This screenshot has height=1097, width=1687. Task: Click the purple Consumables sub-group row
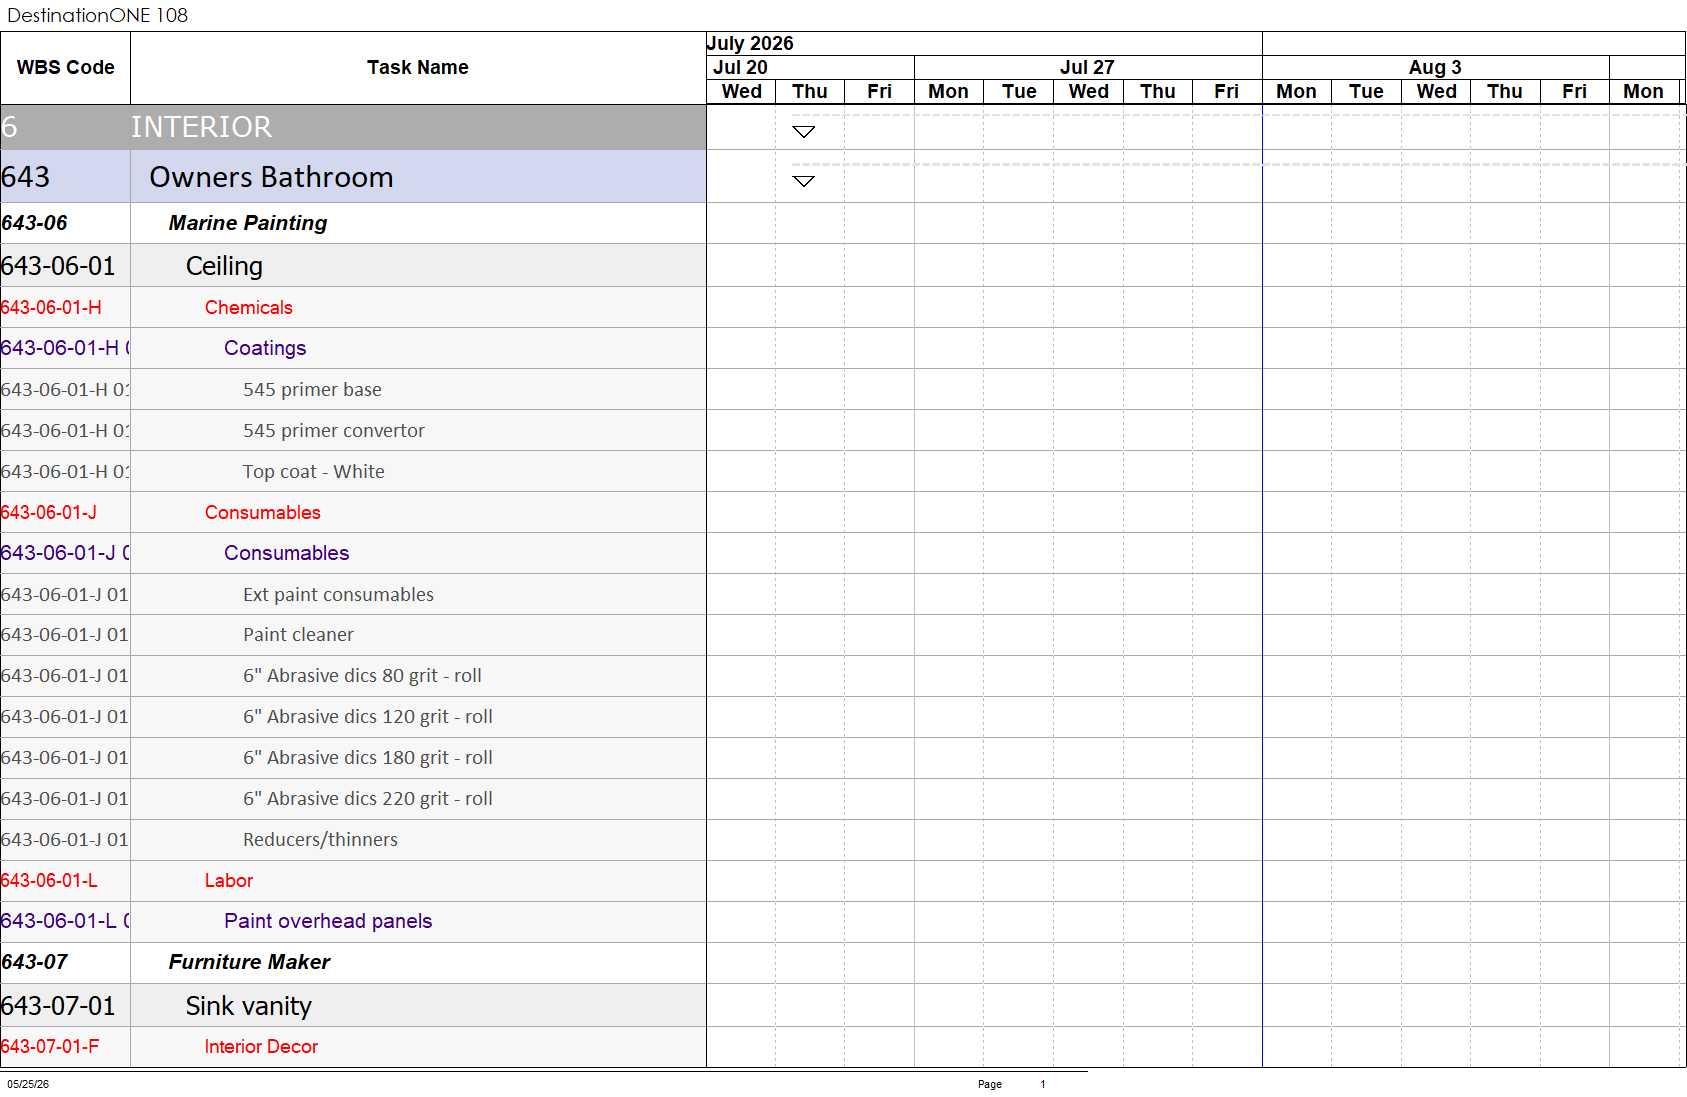click(353, 553)
